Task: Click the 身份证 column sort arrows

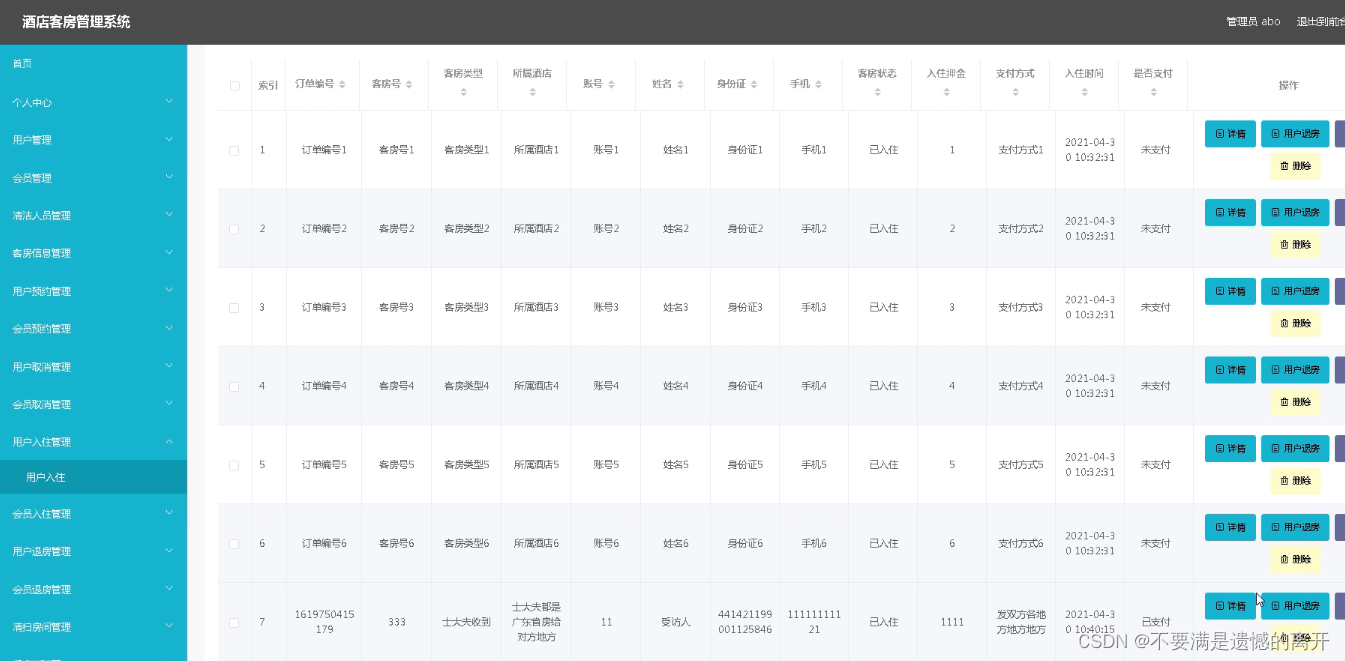Action: 754,85
